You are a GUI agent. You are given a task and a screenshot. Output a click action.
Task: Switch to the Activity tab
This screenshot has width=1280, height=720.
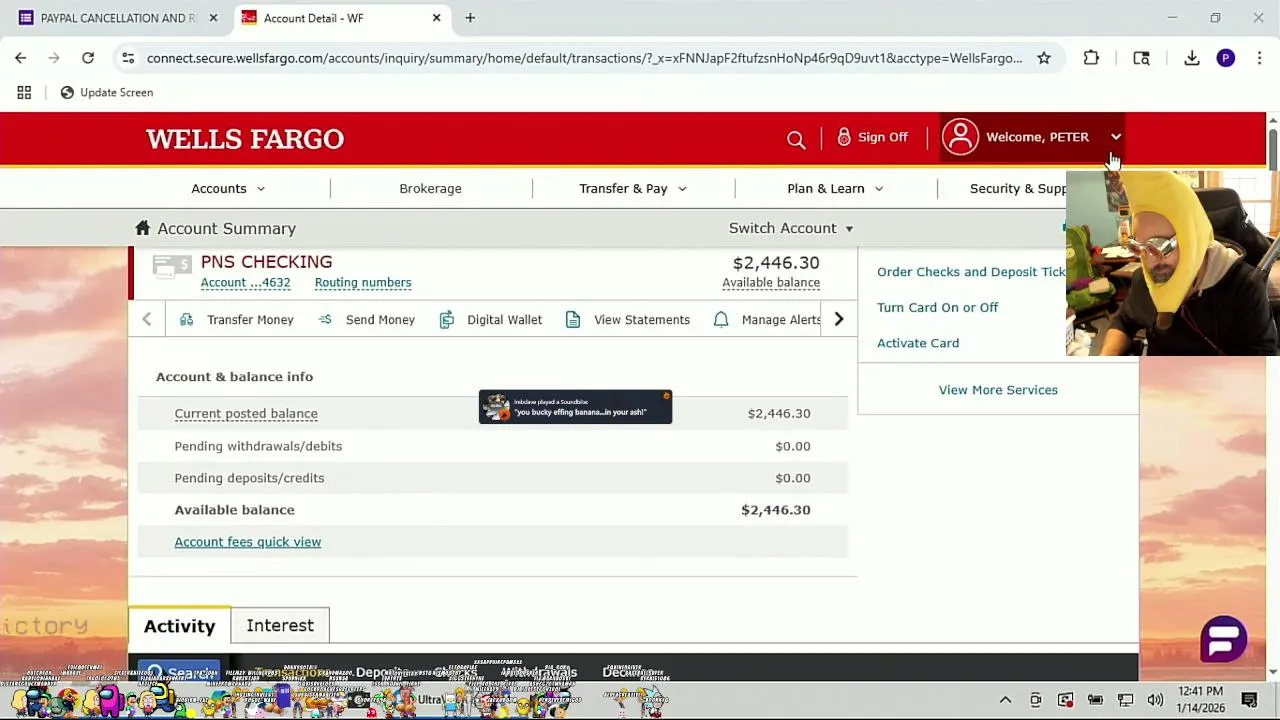pyautogui.click(x=179, y=626)
